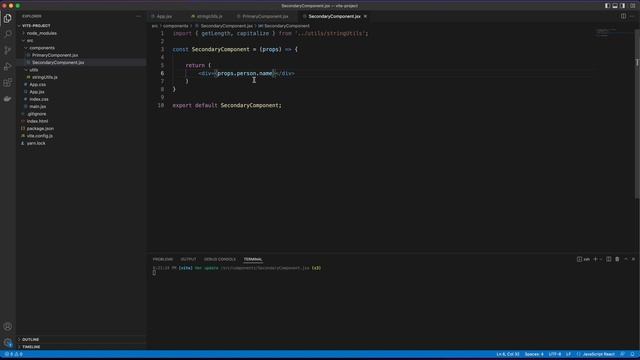Create new terminal with plus icon

click(x=596, y=259)
